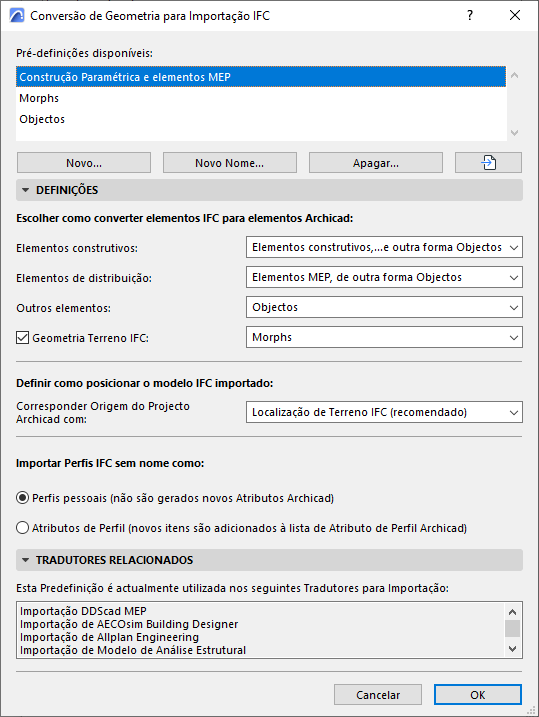Viewport: 539px width, 717px height.
Task: Click the Cancelar button
Action: tap(378, 695)
